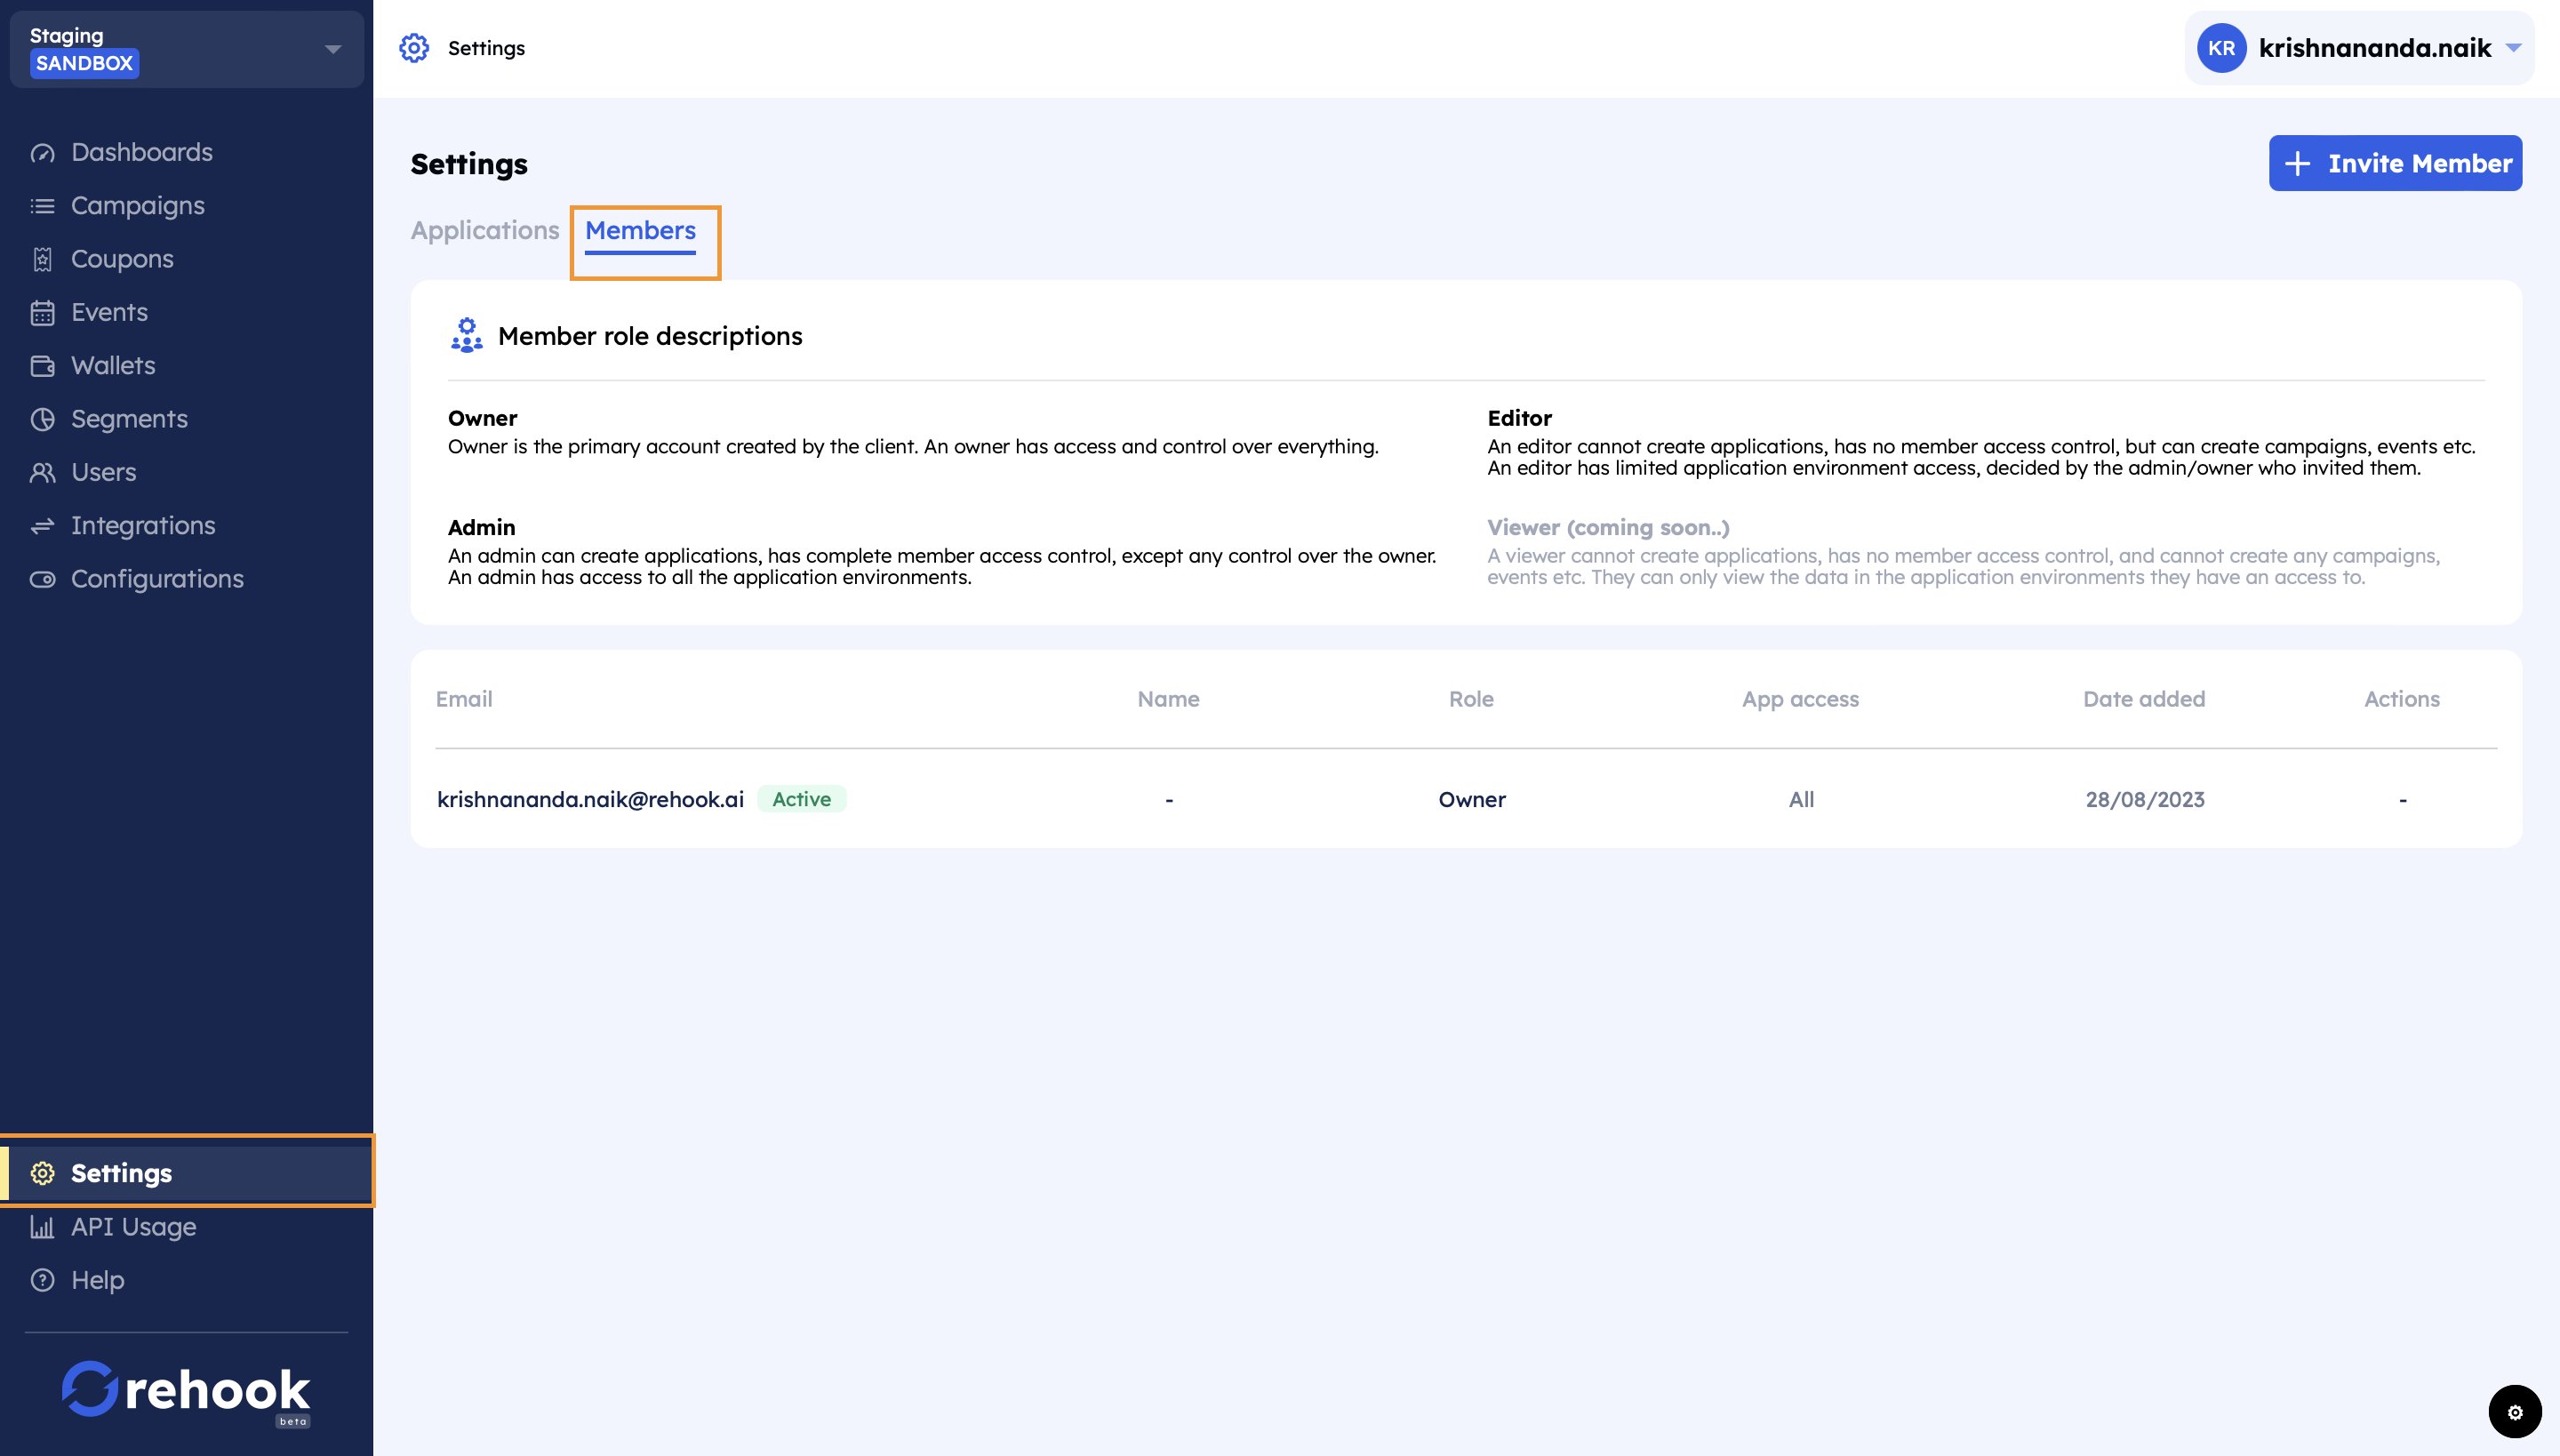Open Integrations menu item
Image resolution: width=2560 pixels, height=1456 pixels.
[x=143, y=526]
